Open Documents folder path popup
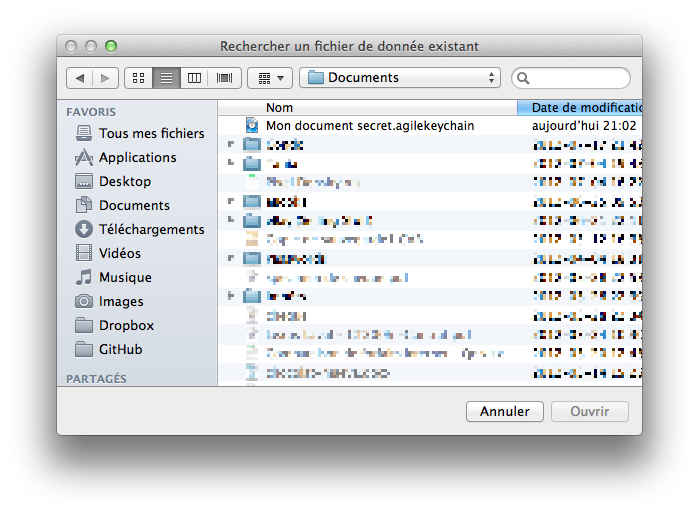 click(400, 78)
